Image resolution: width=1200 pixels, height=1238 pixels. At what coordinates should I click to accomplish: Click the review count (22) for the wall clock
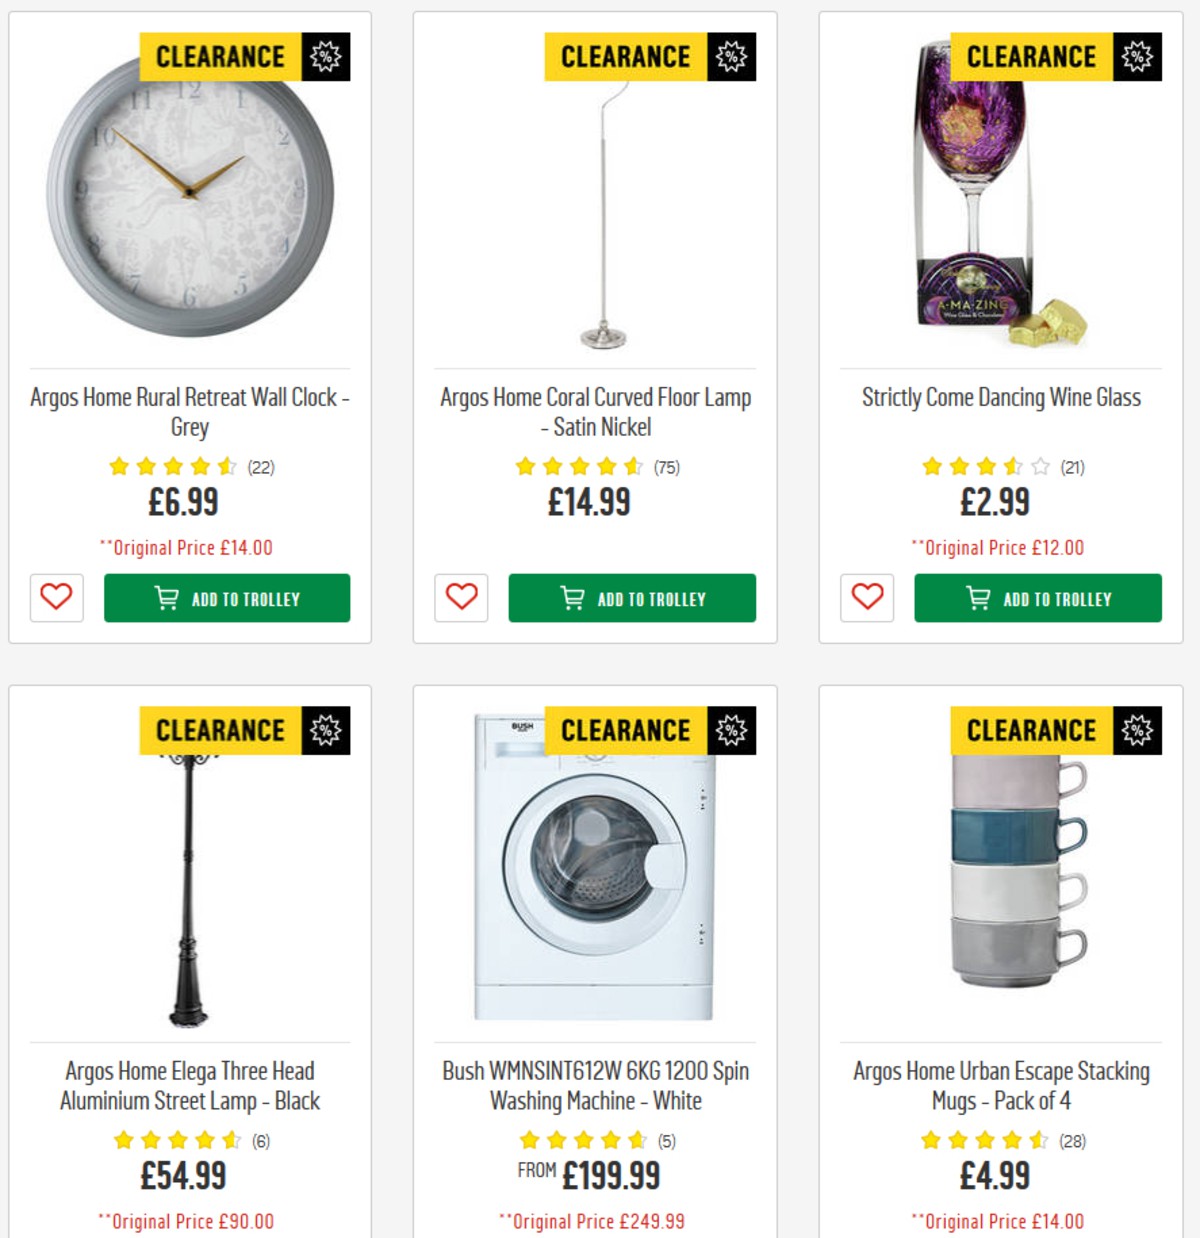pos(258,465)
